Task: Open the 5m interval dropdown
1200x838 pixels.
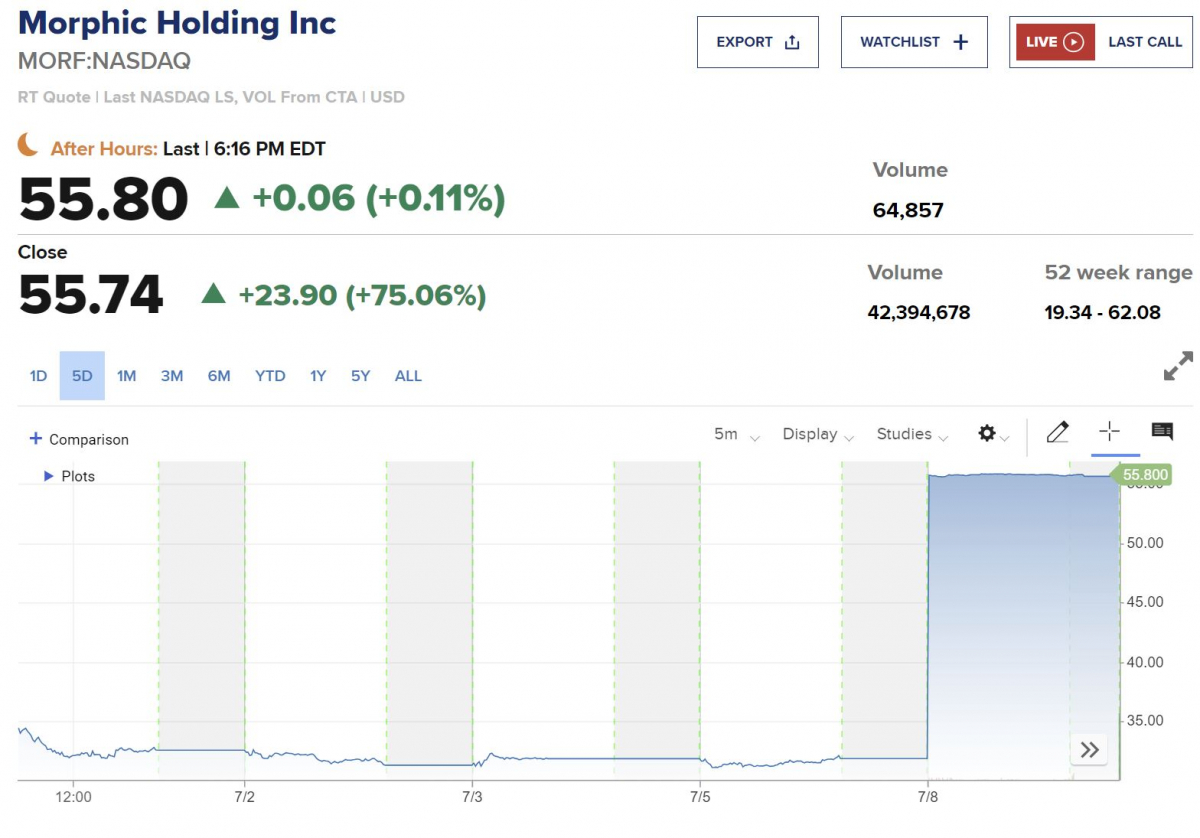Action: point(736,434)
